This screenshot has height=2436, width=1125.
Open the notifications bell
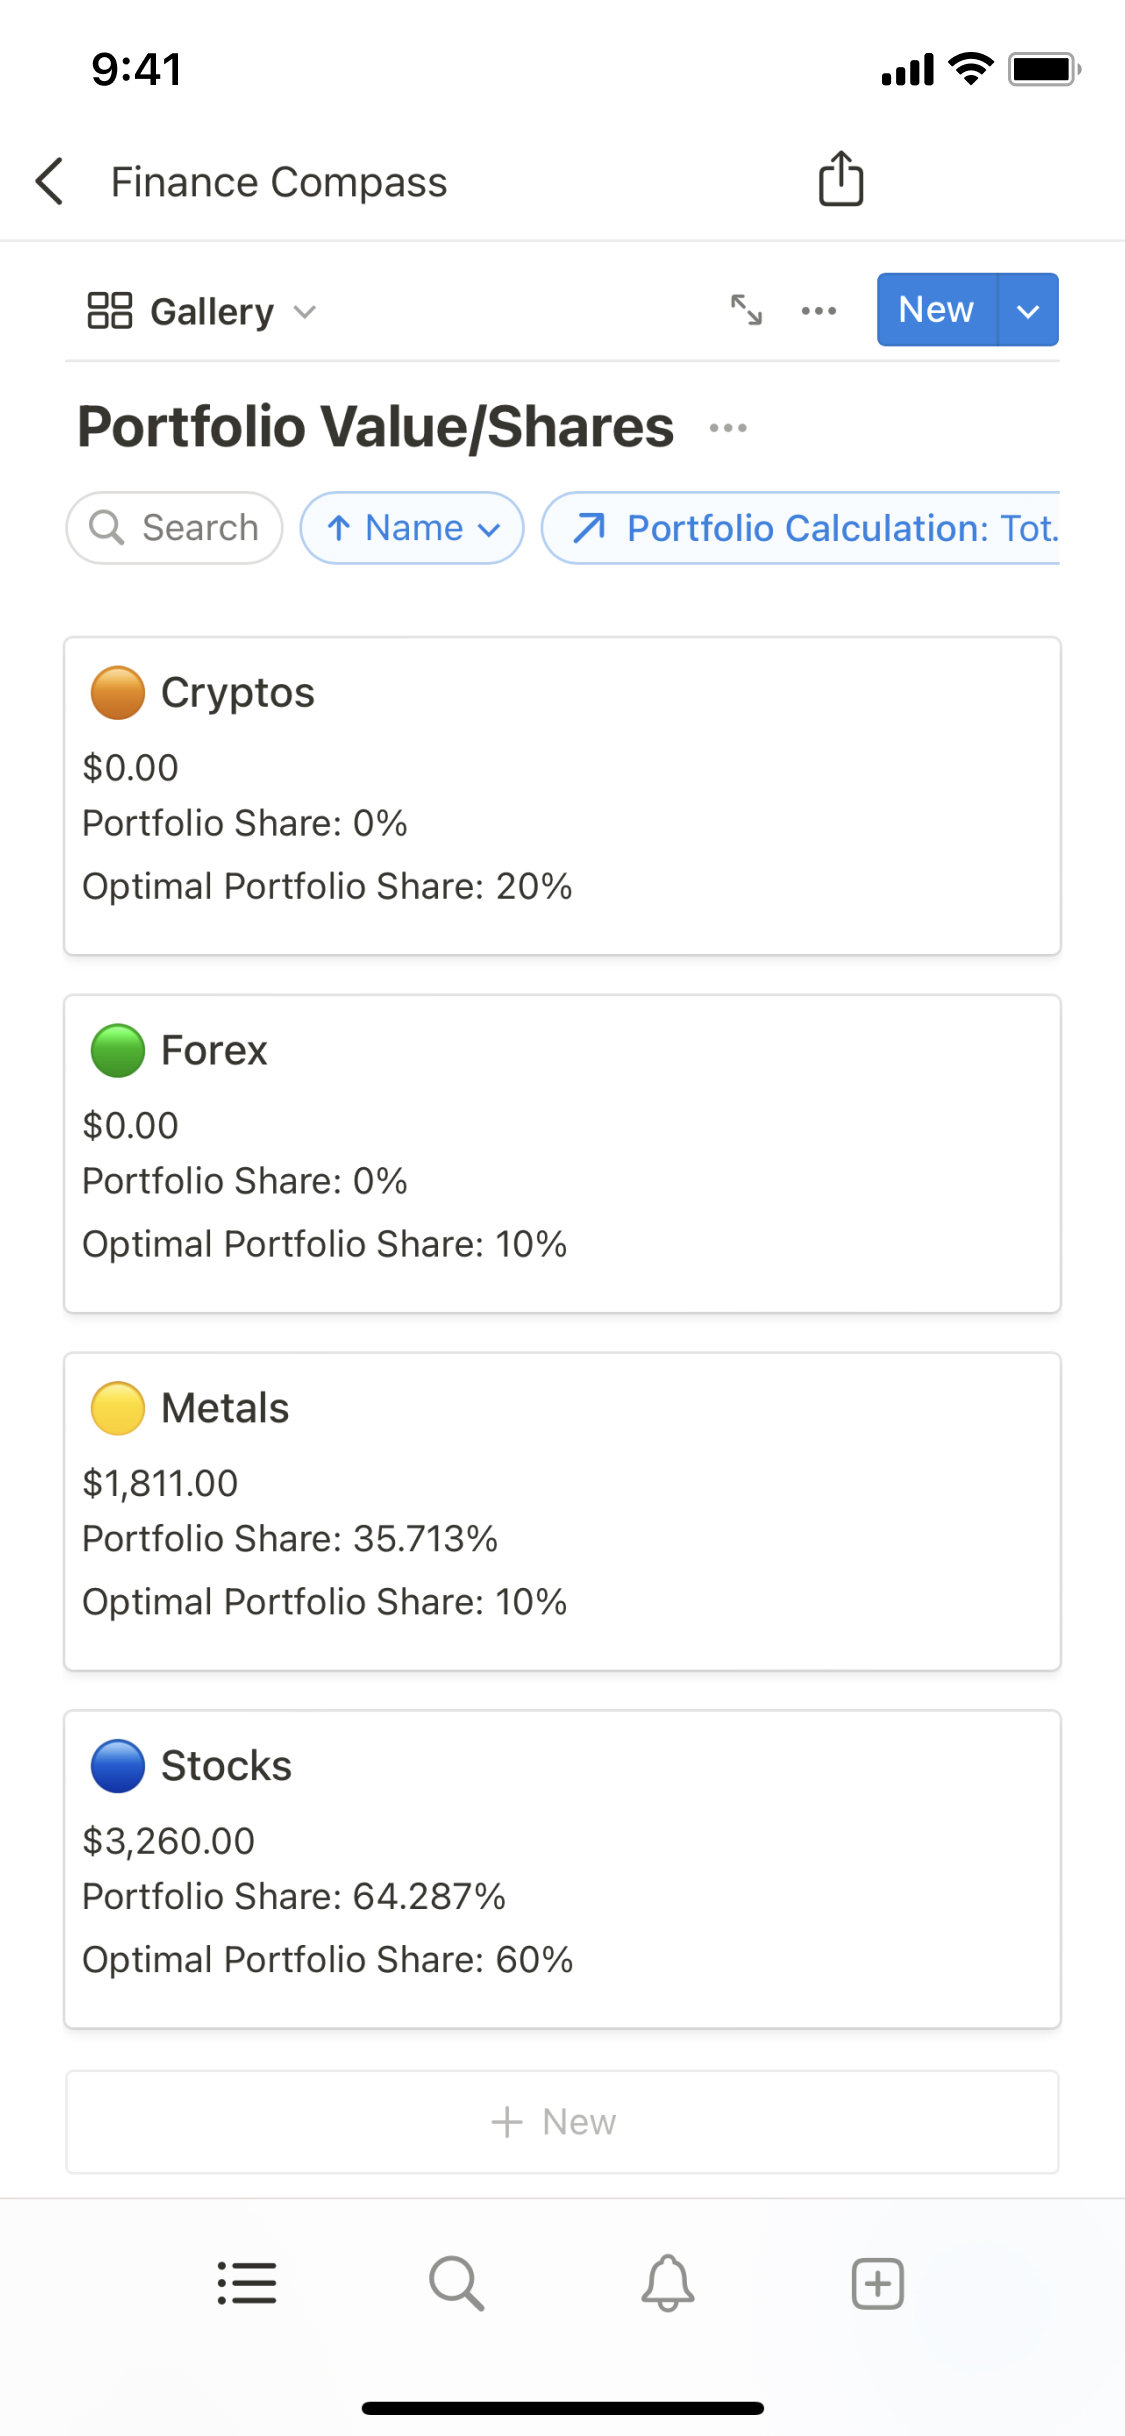(x=667, y=2283)
